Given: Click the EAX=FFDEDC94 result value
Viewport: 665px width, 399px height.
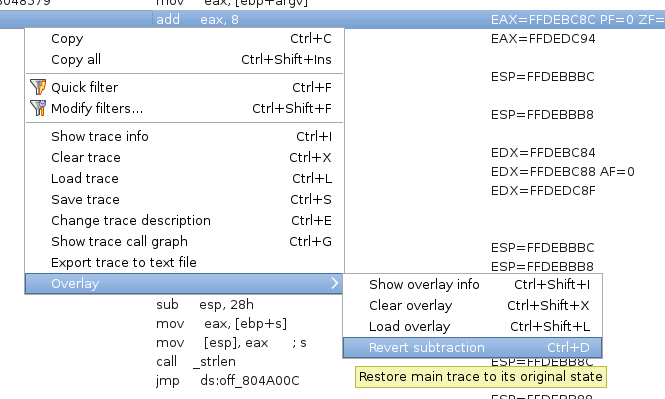Looking at the screenshot, I should pyautogui.click(x=543, y=39).
